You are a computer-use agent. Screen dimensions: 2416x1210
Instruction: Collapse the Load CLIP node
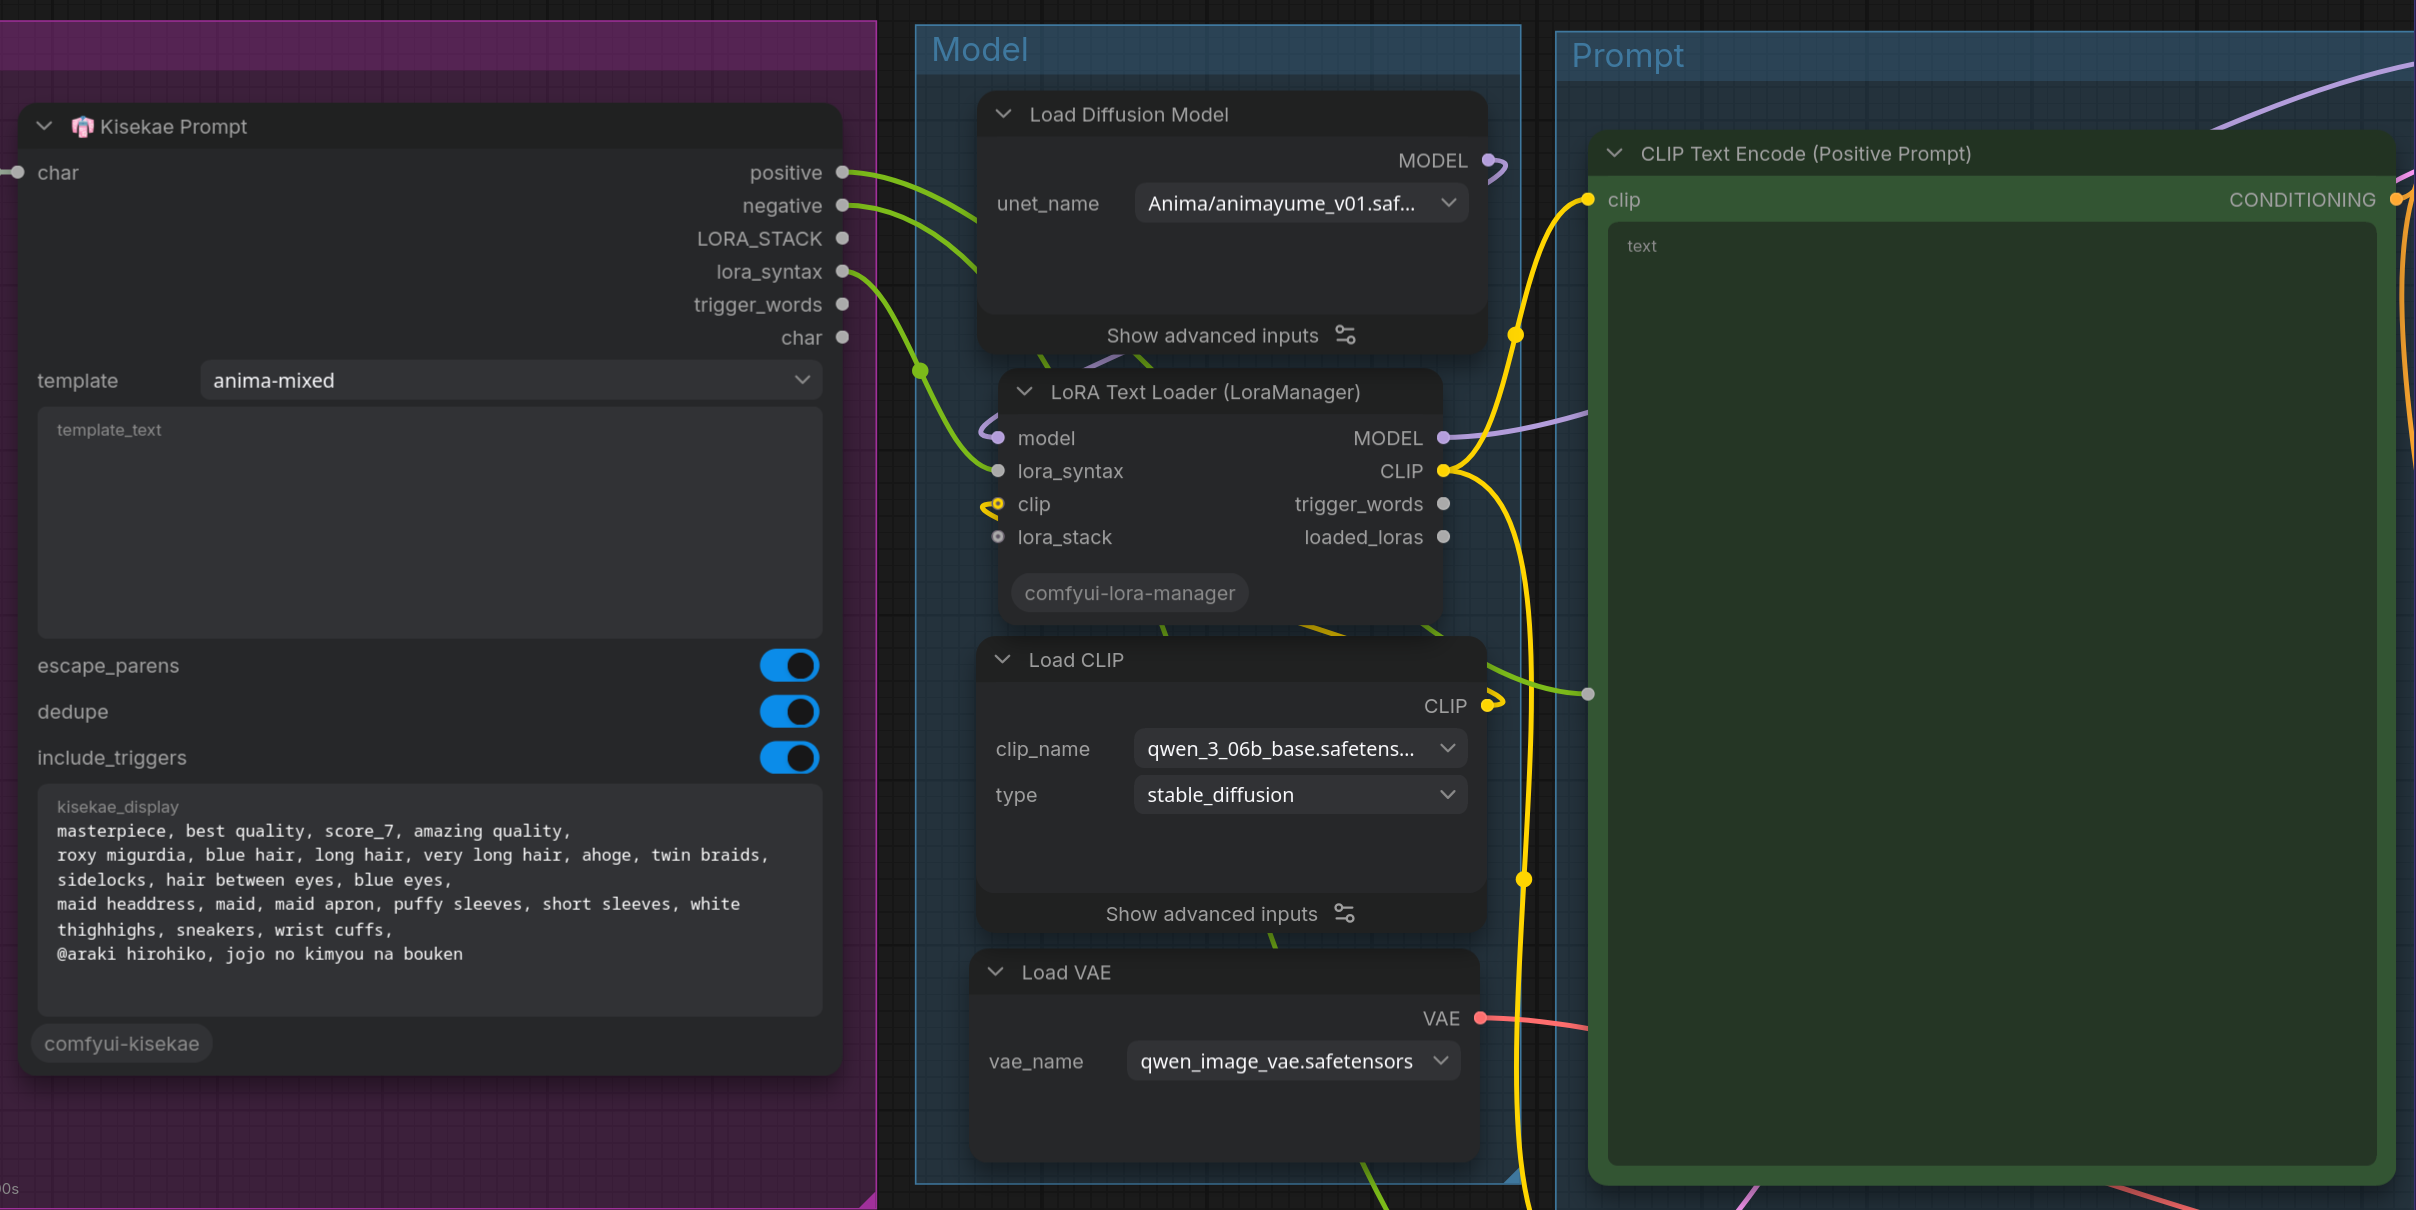(x=1002, y=660)
